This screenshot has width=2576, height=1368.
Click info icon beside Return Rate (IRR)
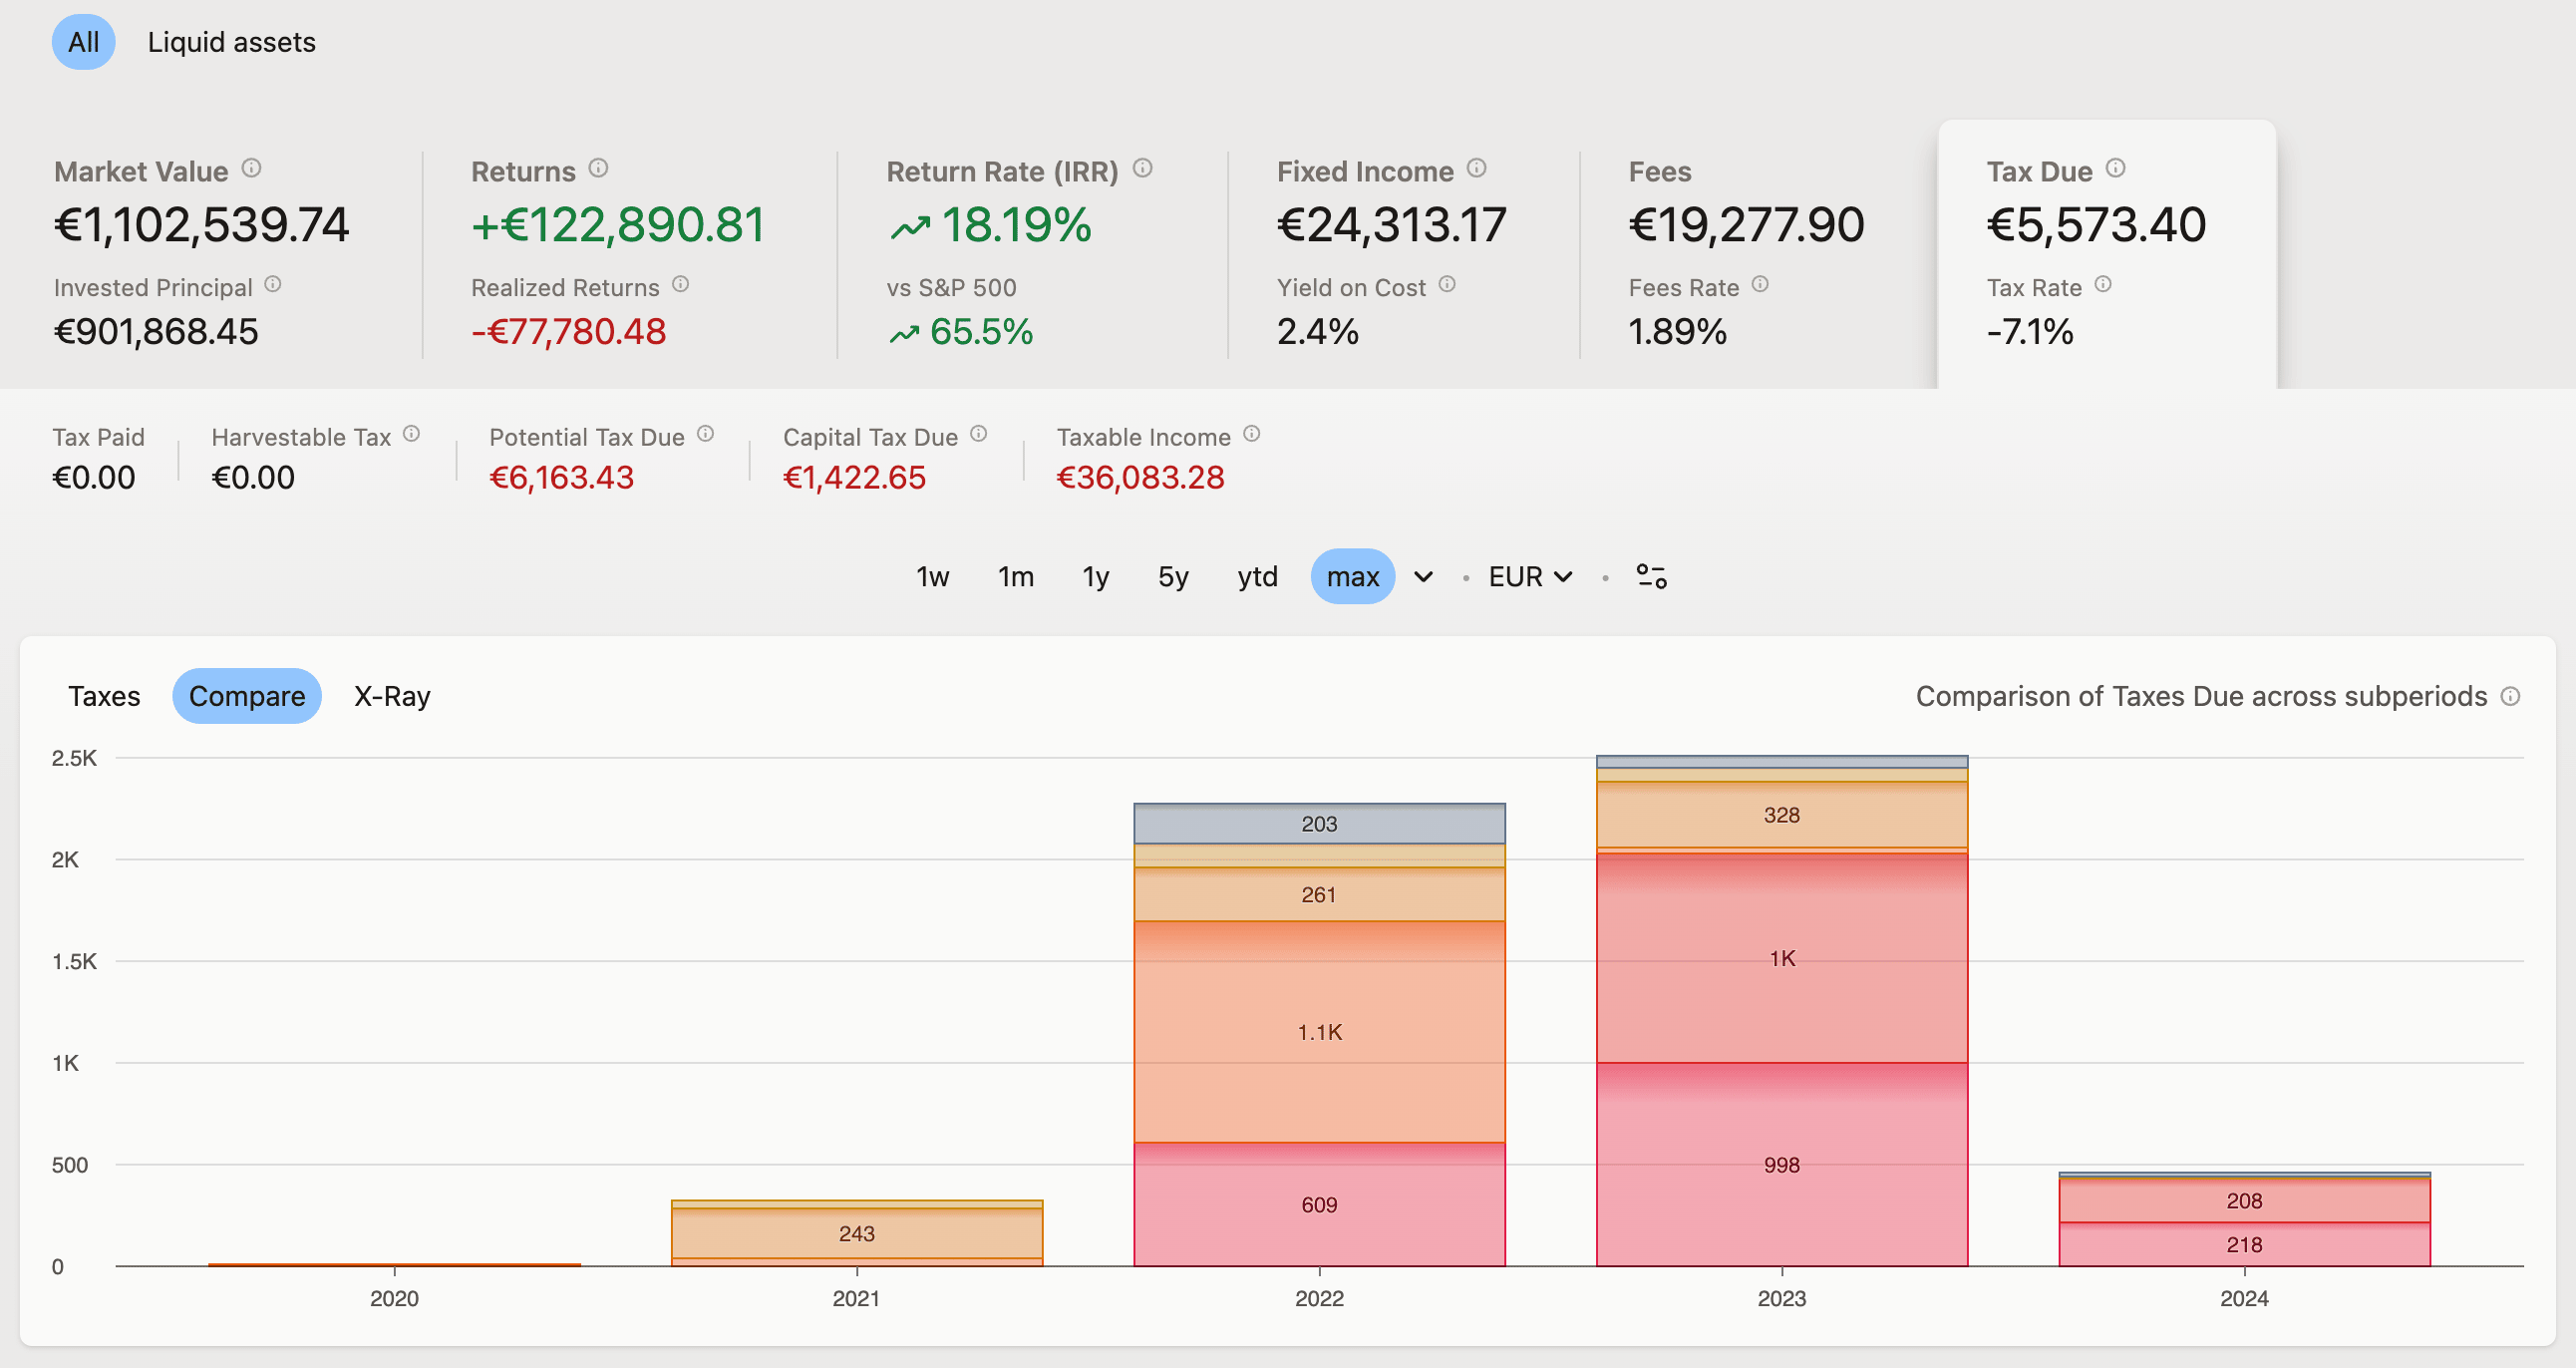click(x=1143, y=168)
